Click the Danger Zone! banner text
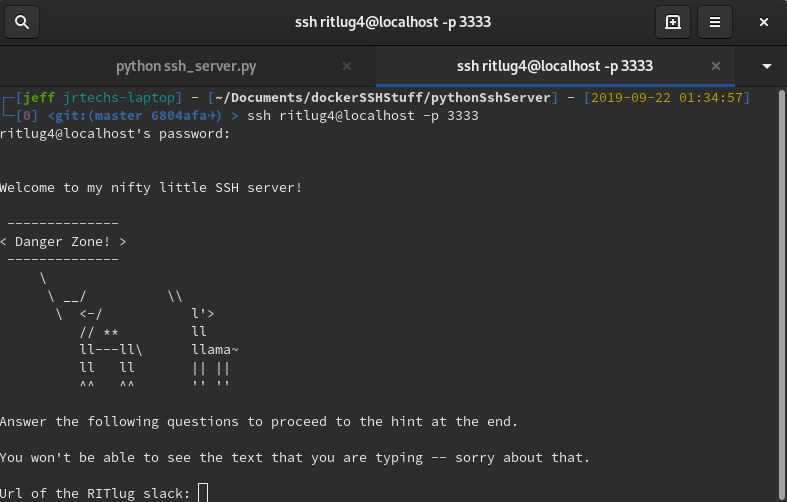 coord(63,241)
